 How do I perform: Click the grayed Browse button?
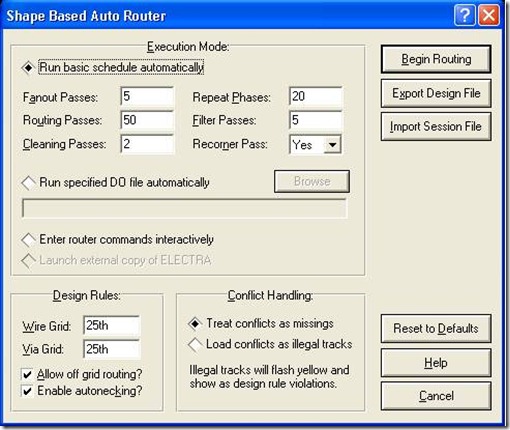[312, 181]
